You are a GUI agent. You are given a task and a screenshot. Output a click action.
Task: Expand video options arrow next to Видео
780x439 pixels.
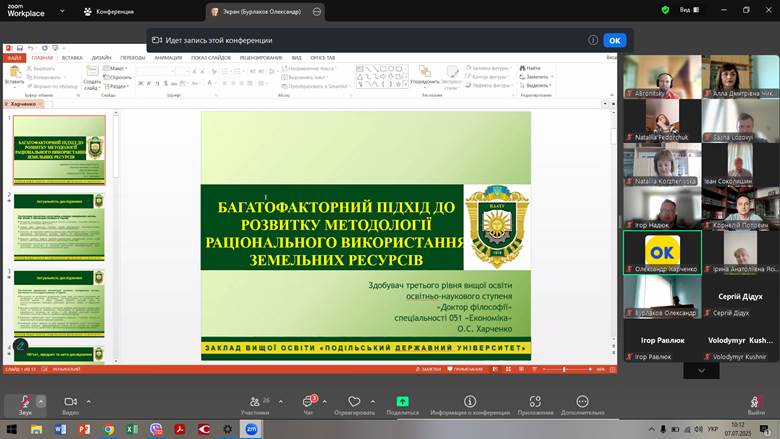89,400
